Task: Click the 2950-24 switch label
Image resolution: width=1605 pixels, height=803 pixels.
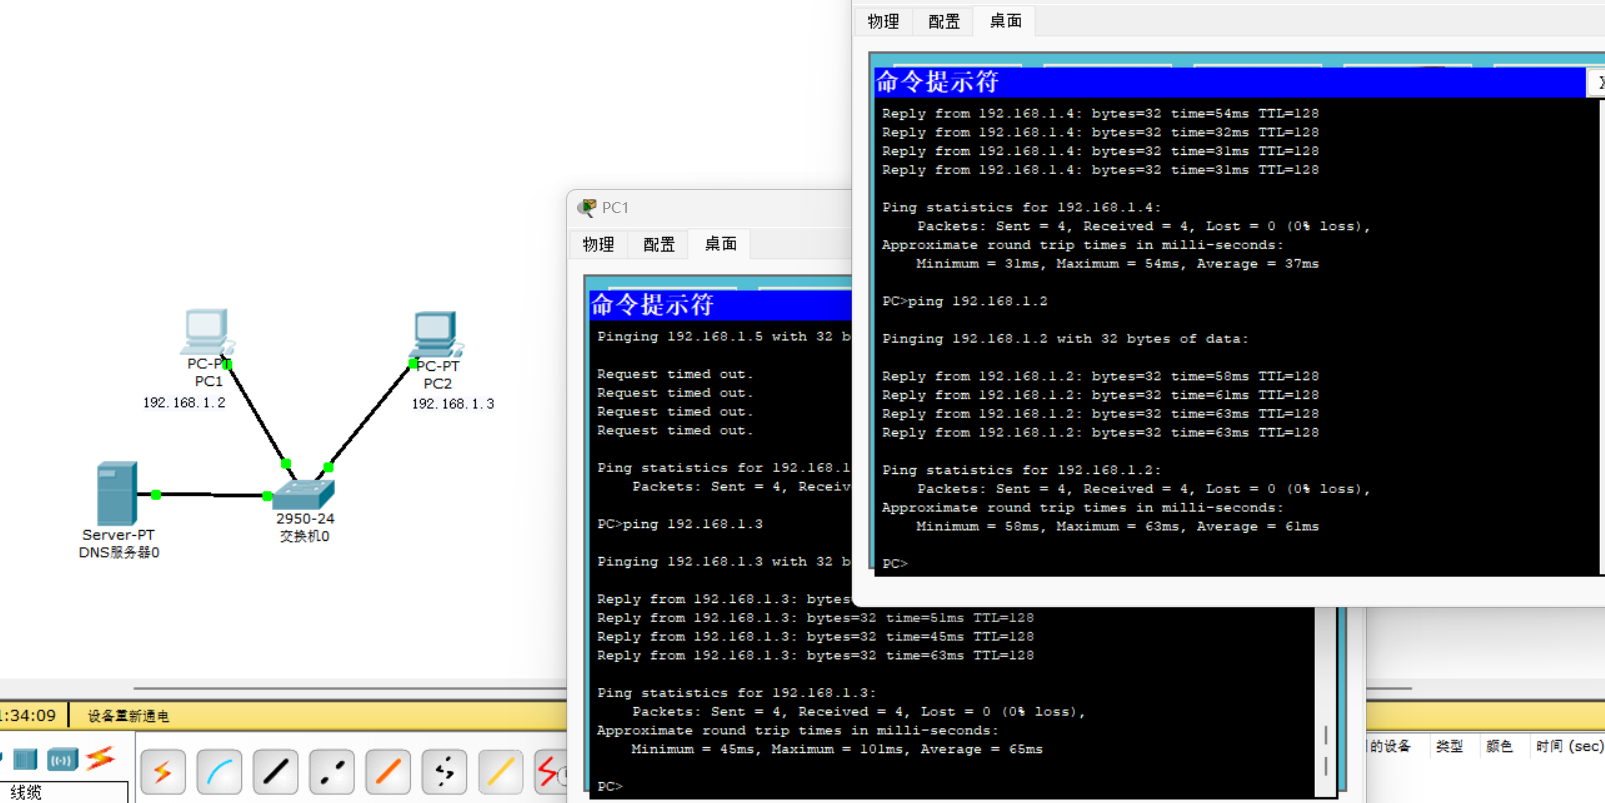Action: click(305, 518)
